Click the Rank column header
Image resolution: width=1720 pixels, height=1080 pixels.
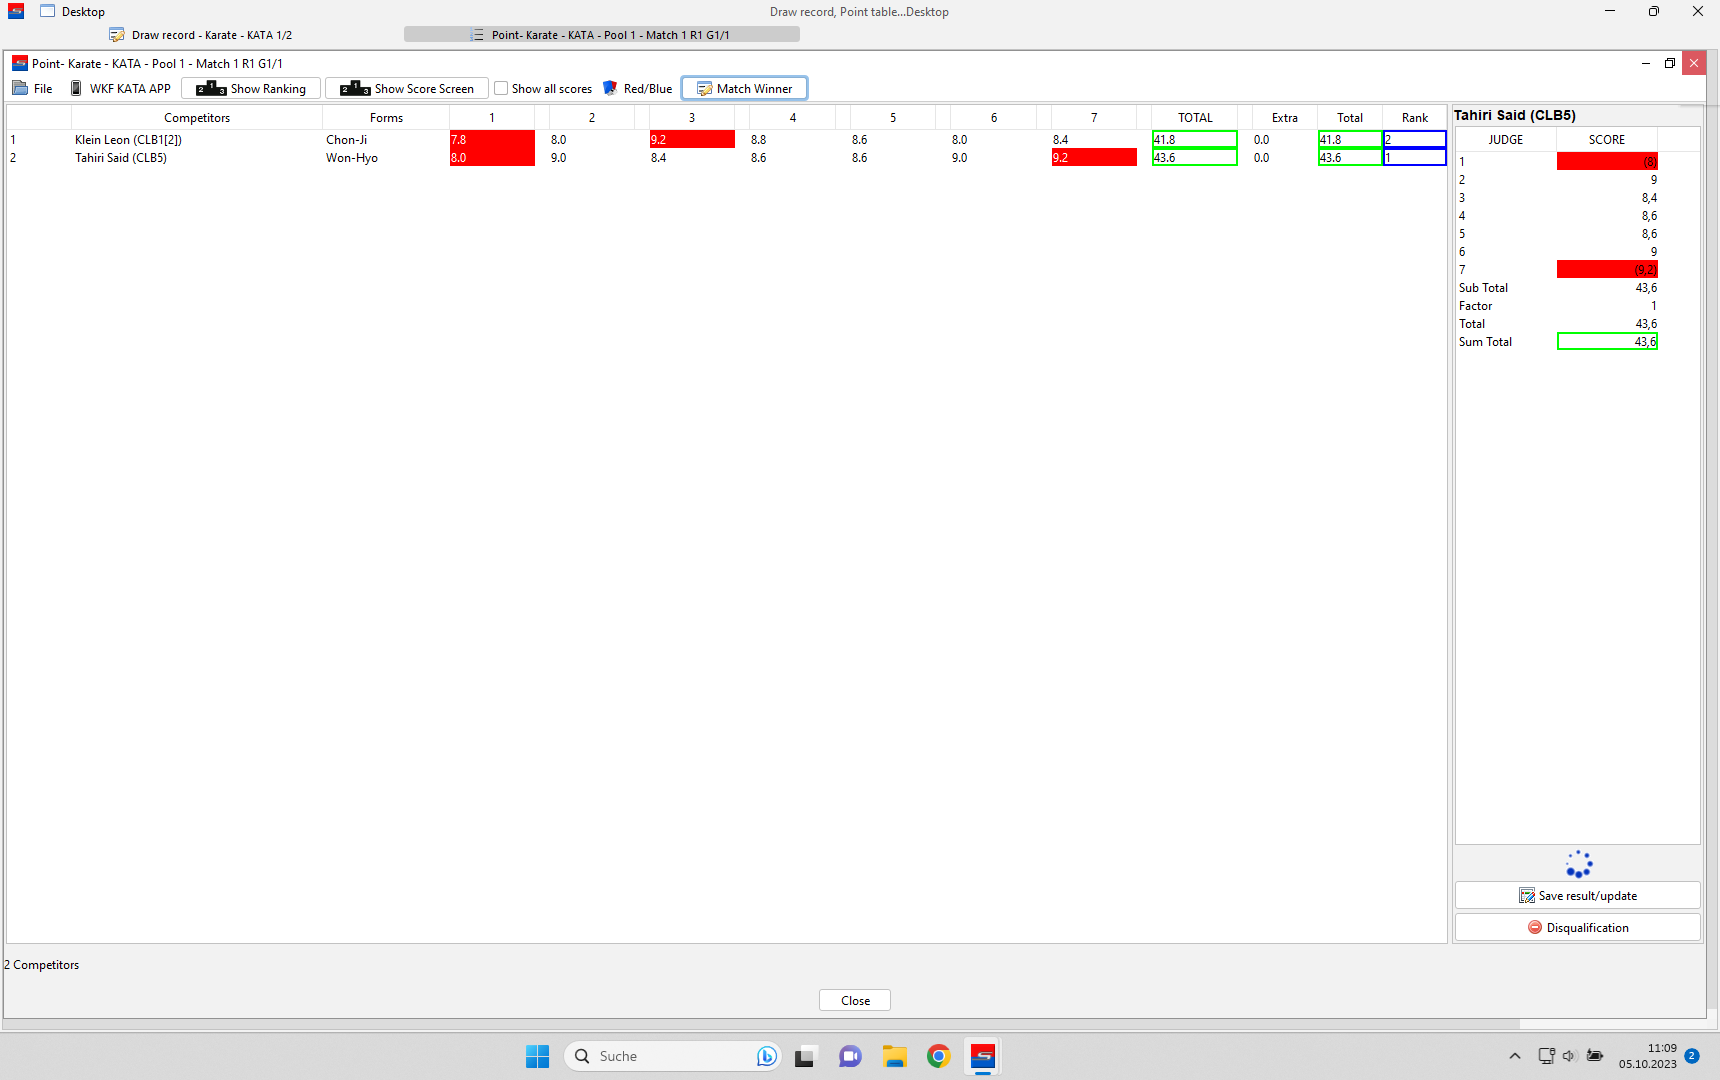point(1415,118)
